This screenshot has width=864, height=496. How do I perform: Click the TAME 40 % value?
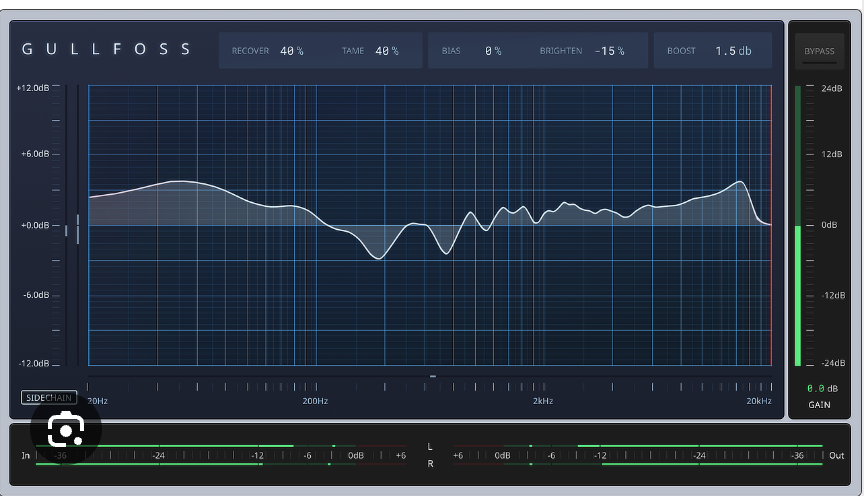click(387, 51)
